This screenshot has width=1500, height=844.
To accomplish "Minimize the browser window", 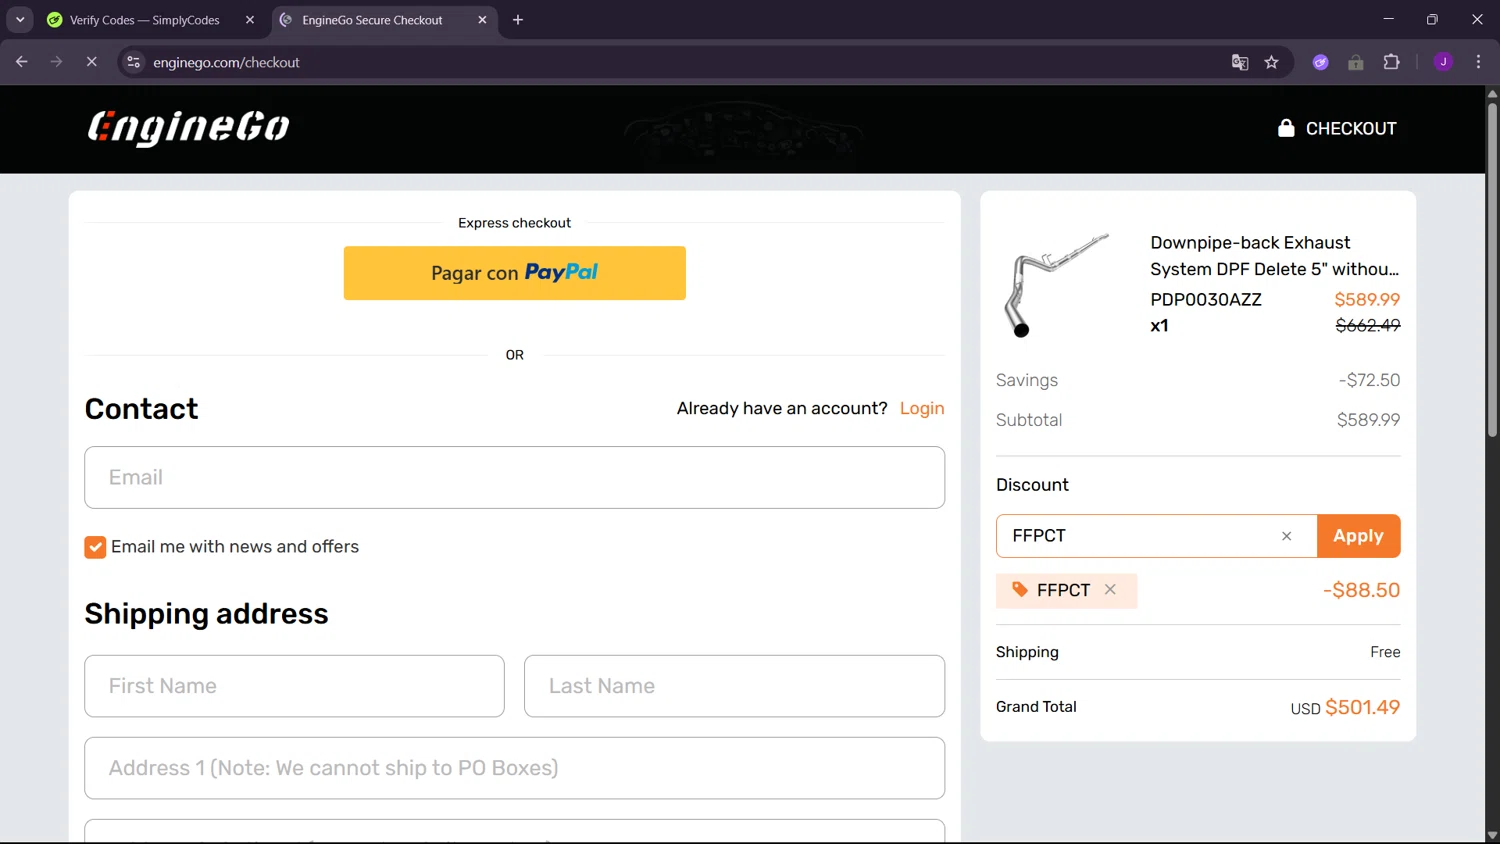I will tap(1388, 20).
